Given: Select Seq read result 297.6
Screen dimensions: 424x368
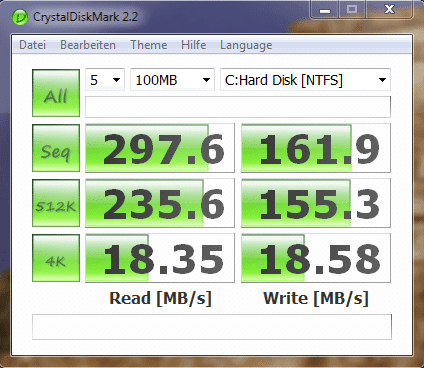Looking at the screenshot, I should [160, 148].
